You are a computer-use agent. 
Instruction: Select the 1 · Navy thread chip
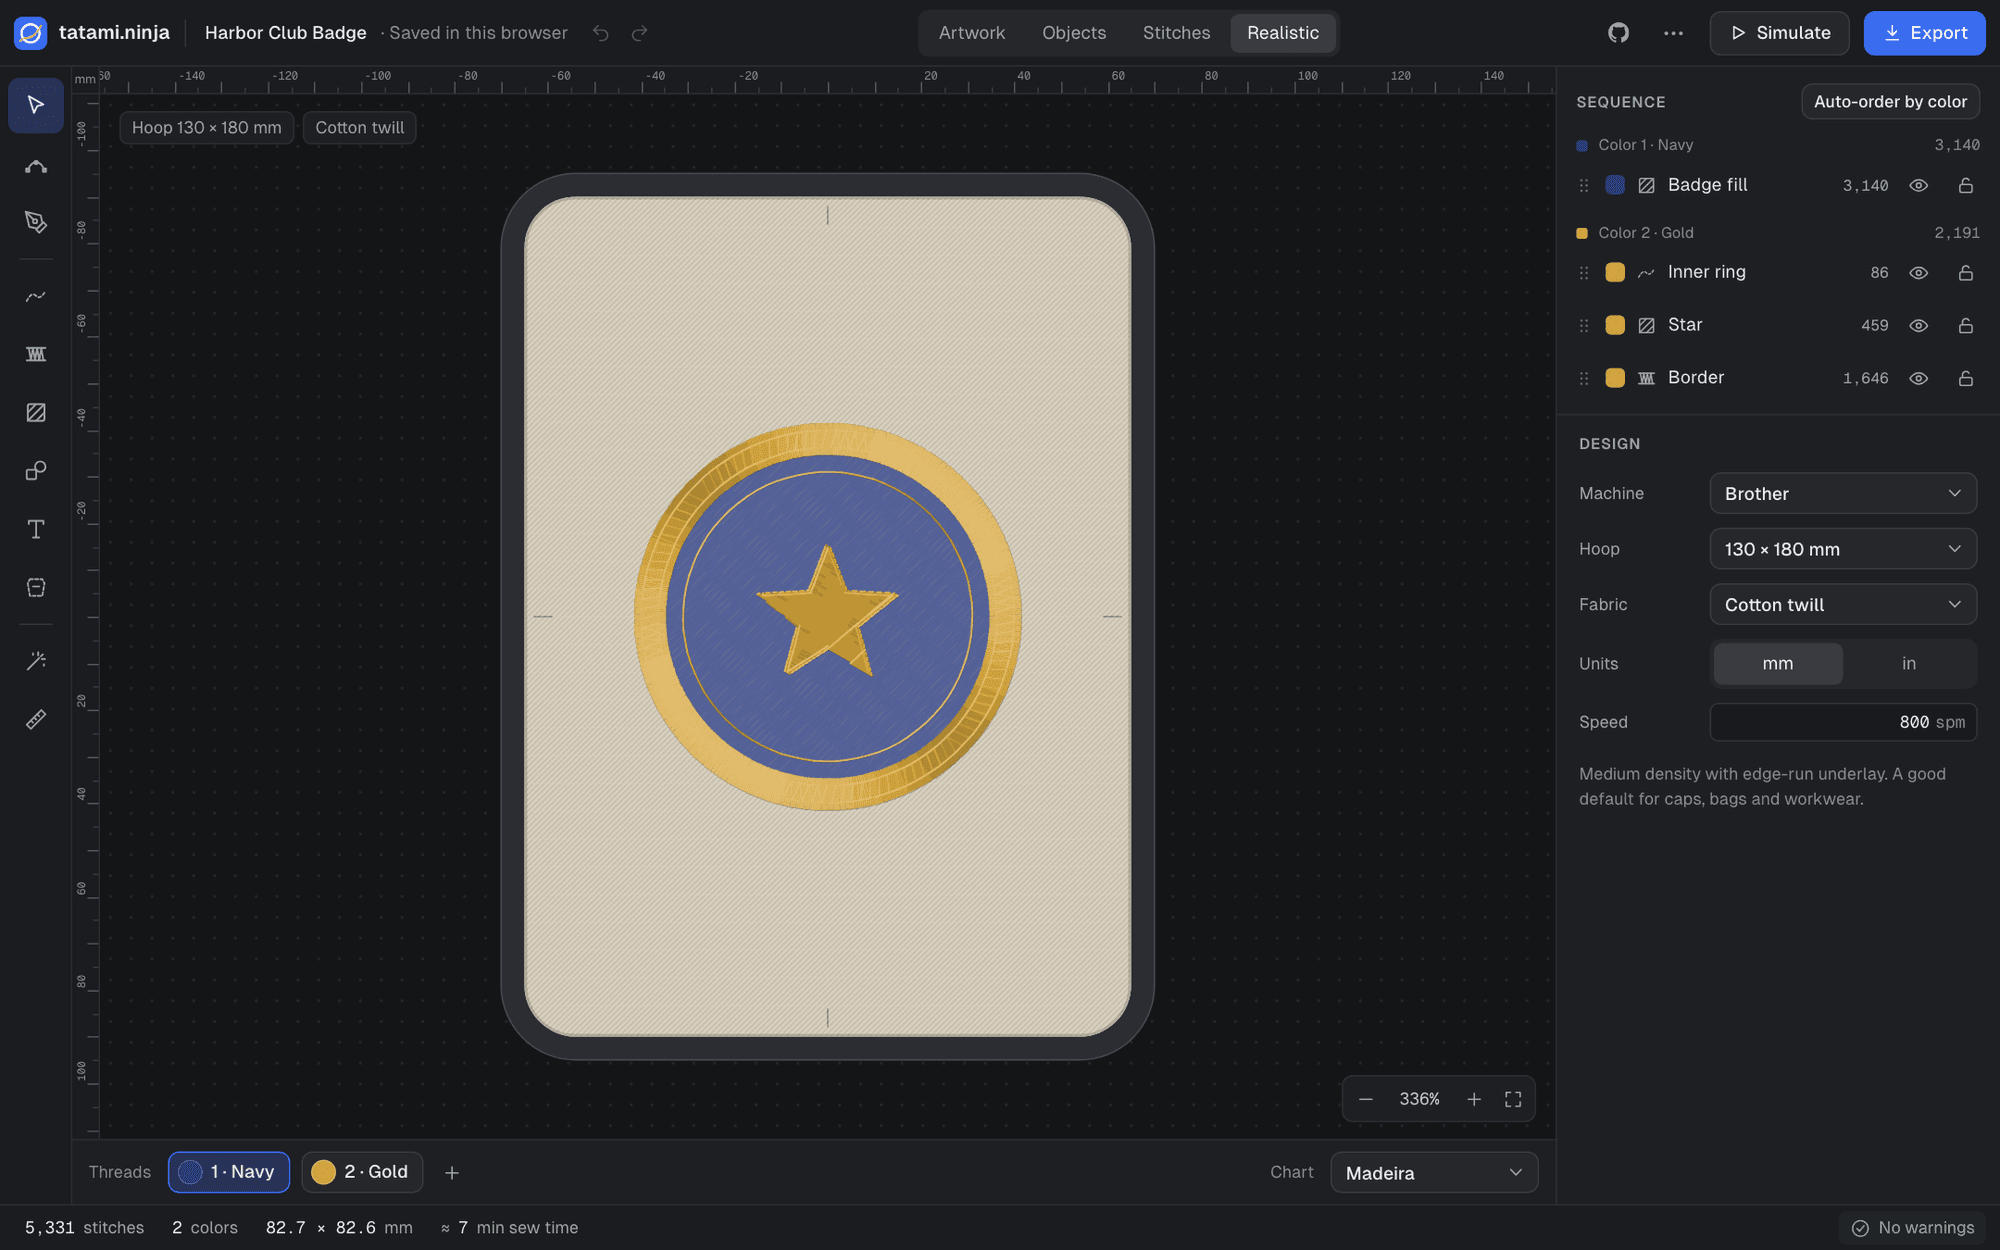pos(229,1172)
